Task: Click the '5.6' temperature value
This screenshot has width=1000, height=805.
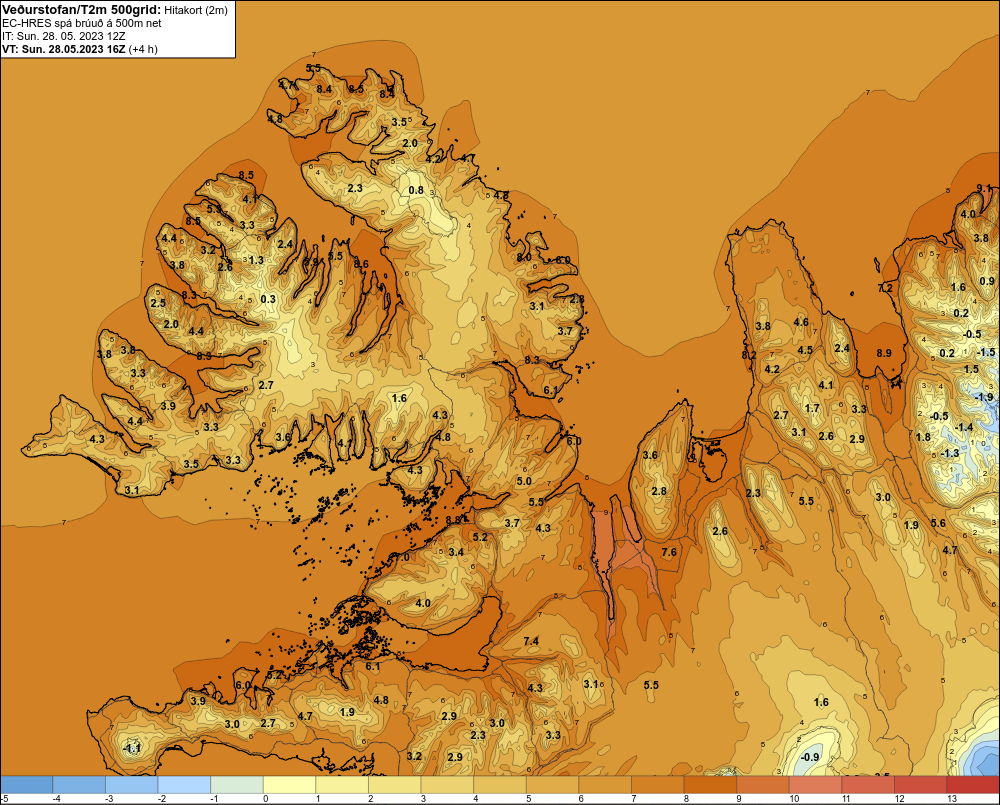Action: (x=938, y=523)
